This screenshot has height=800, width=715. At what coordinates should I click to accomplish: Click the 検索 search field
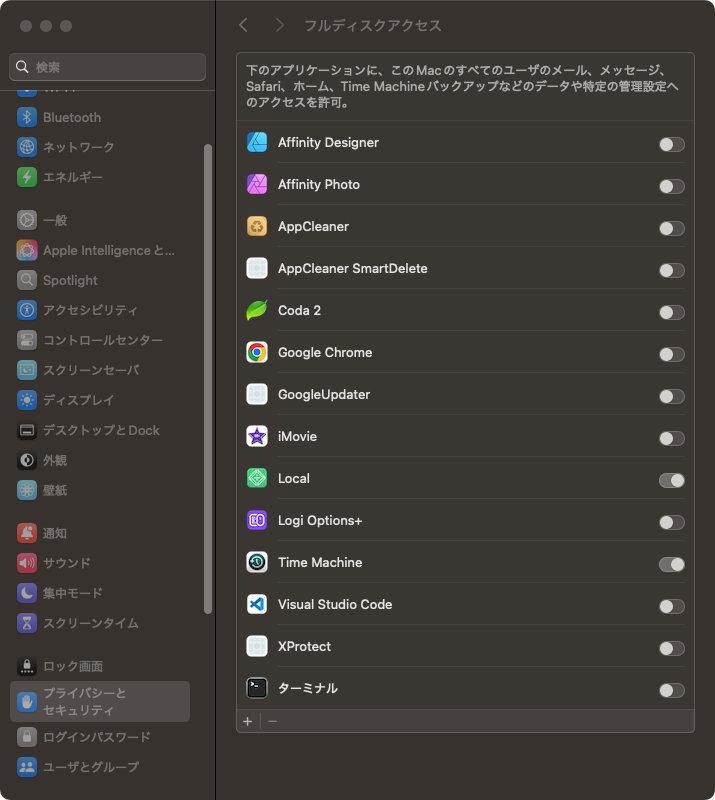108,67
